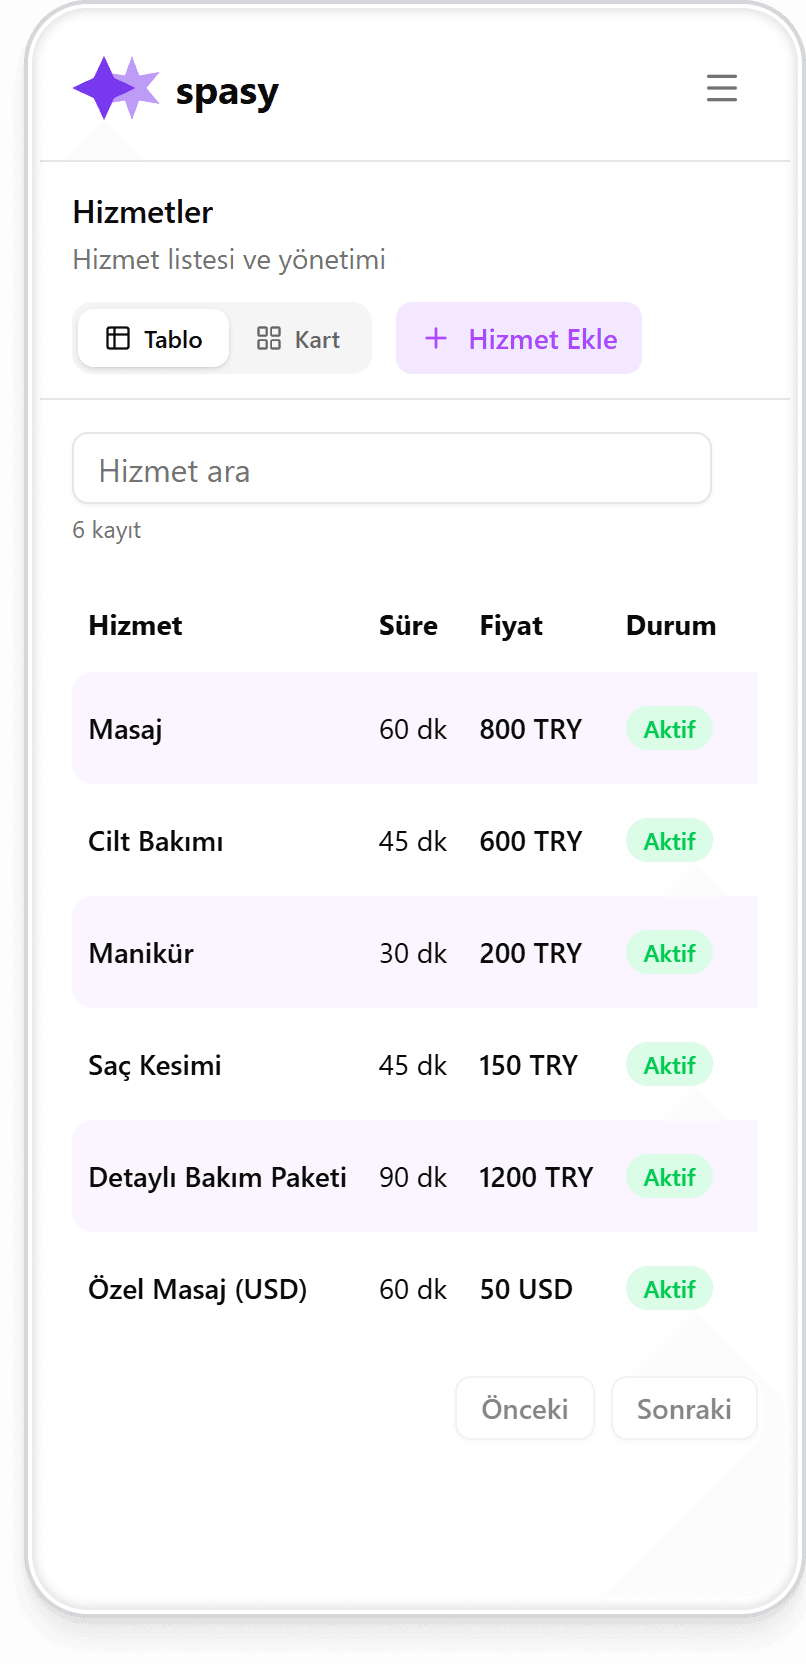This screenshot has width=806, height=1664.
Task: Click the Süre column header
Action: pos(408,625)
